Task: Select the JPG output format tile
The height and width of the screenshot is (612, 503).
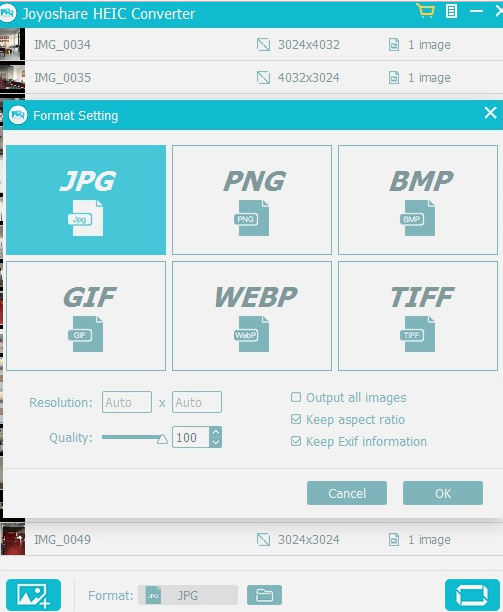Action: [86, 200]
